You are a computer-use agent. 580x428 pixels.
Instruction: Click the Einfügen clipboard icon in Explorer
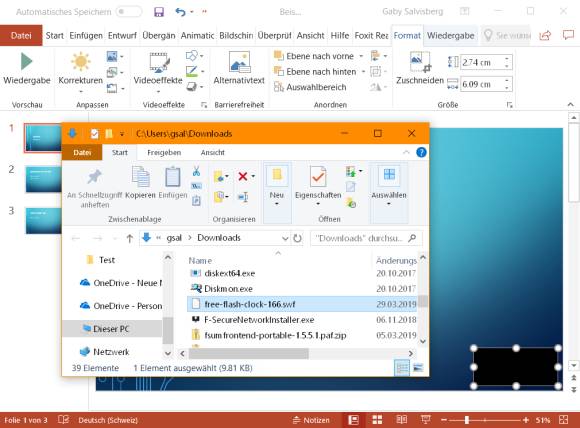172,177
